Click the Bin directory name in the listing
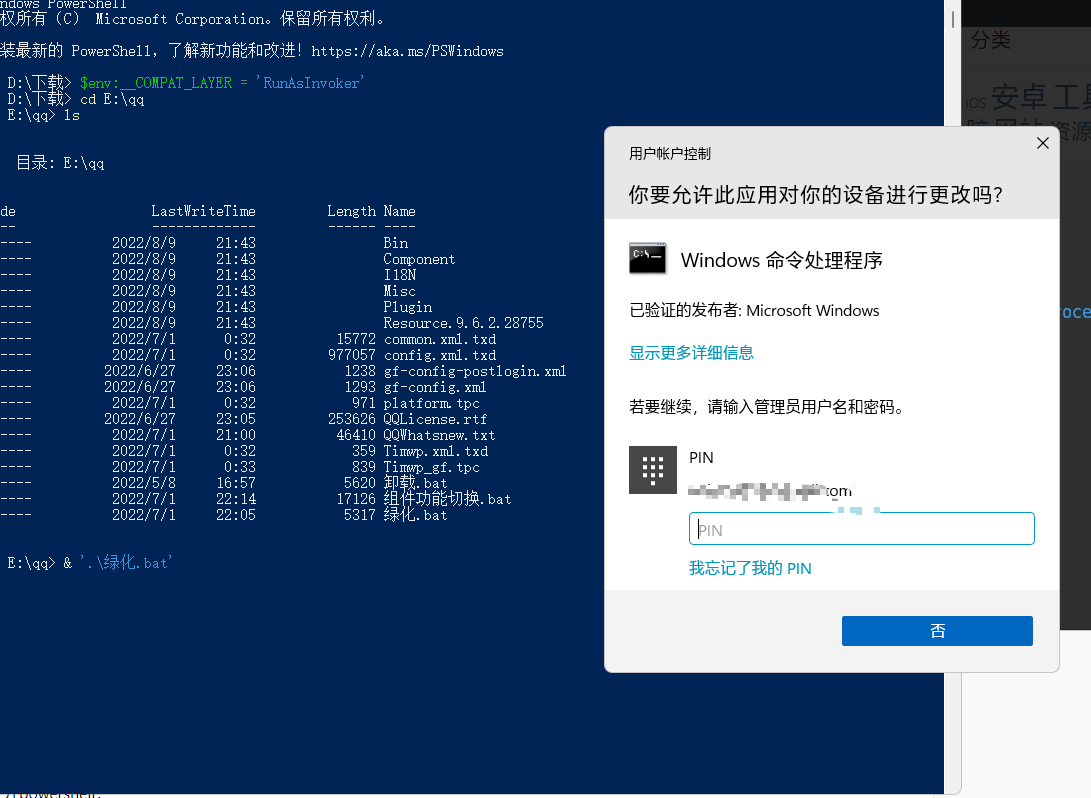This screenshot has width=1091, height=798. pyautogui.click(x=396, y=243)
